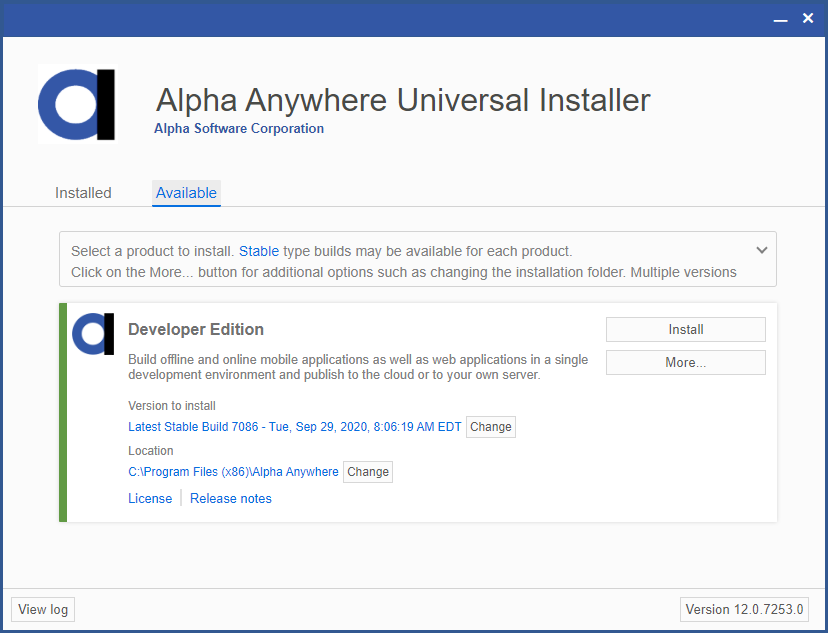Click the Program Files (x86) path link
828x633 pixels.
tap(233, 471)
